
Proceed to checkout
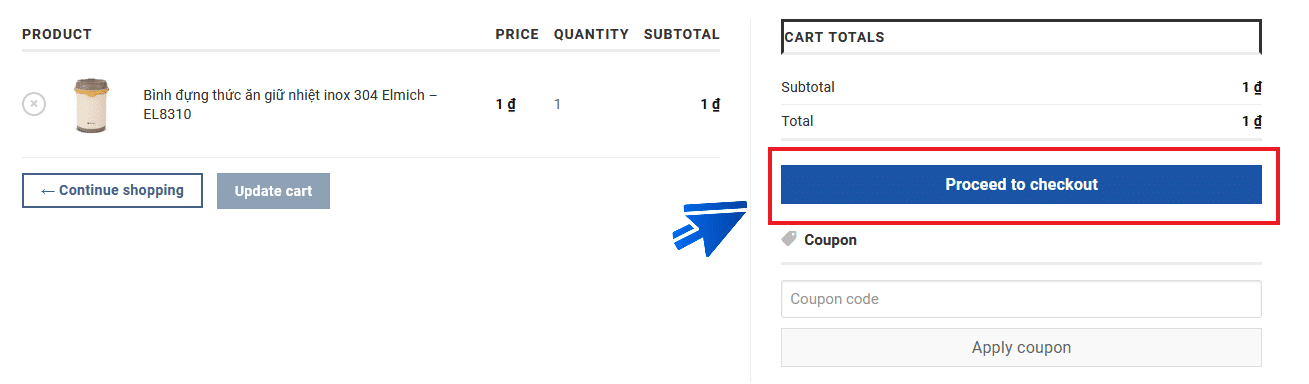click(1021, 185)
